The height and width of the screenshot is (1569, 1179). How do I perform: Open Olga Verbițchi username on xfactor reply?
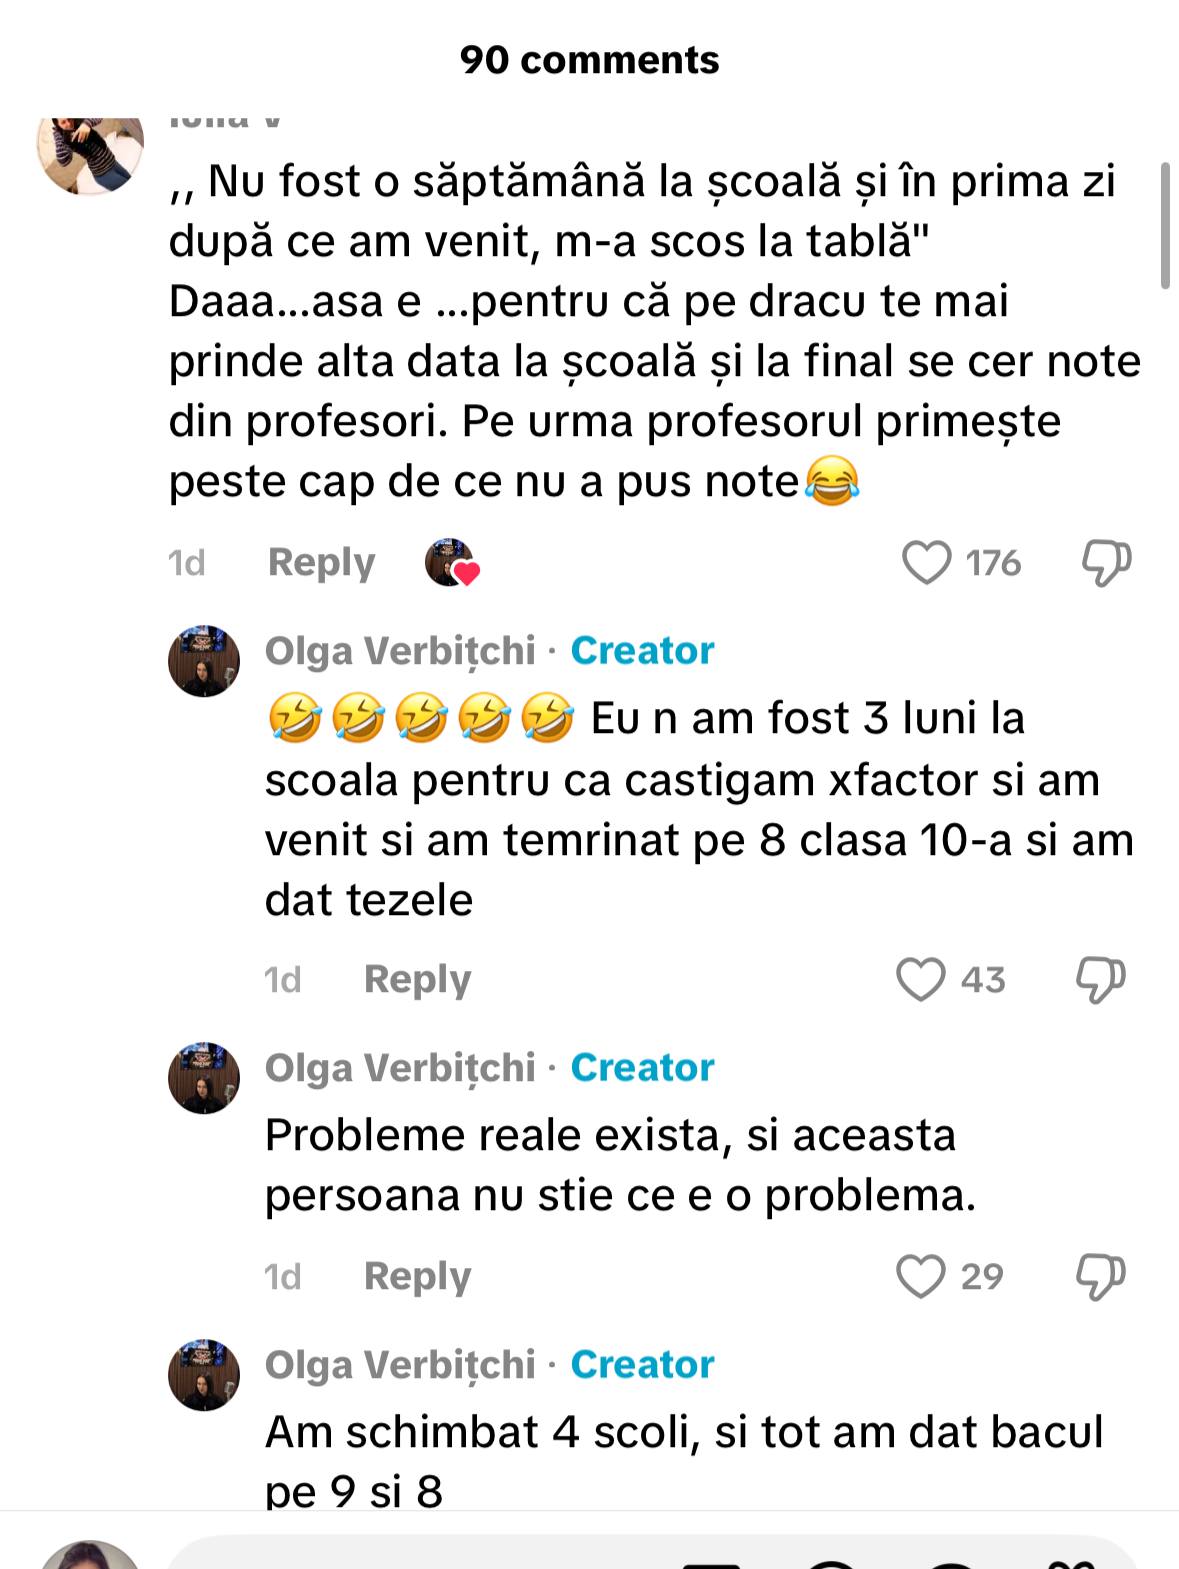[400, 651]
